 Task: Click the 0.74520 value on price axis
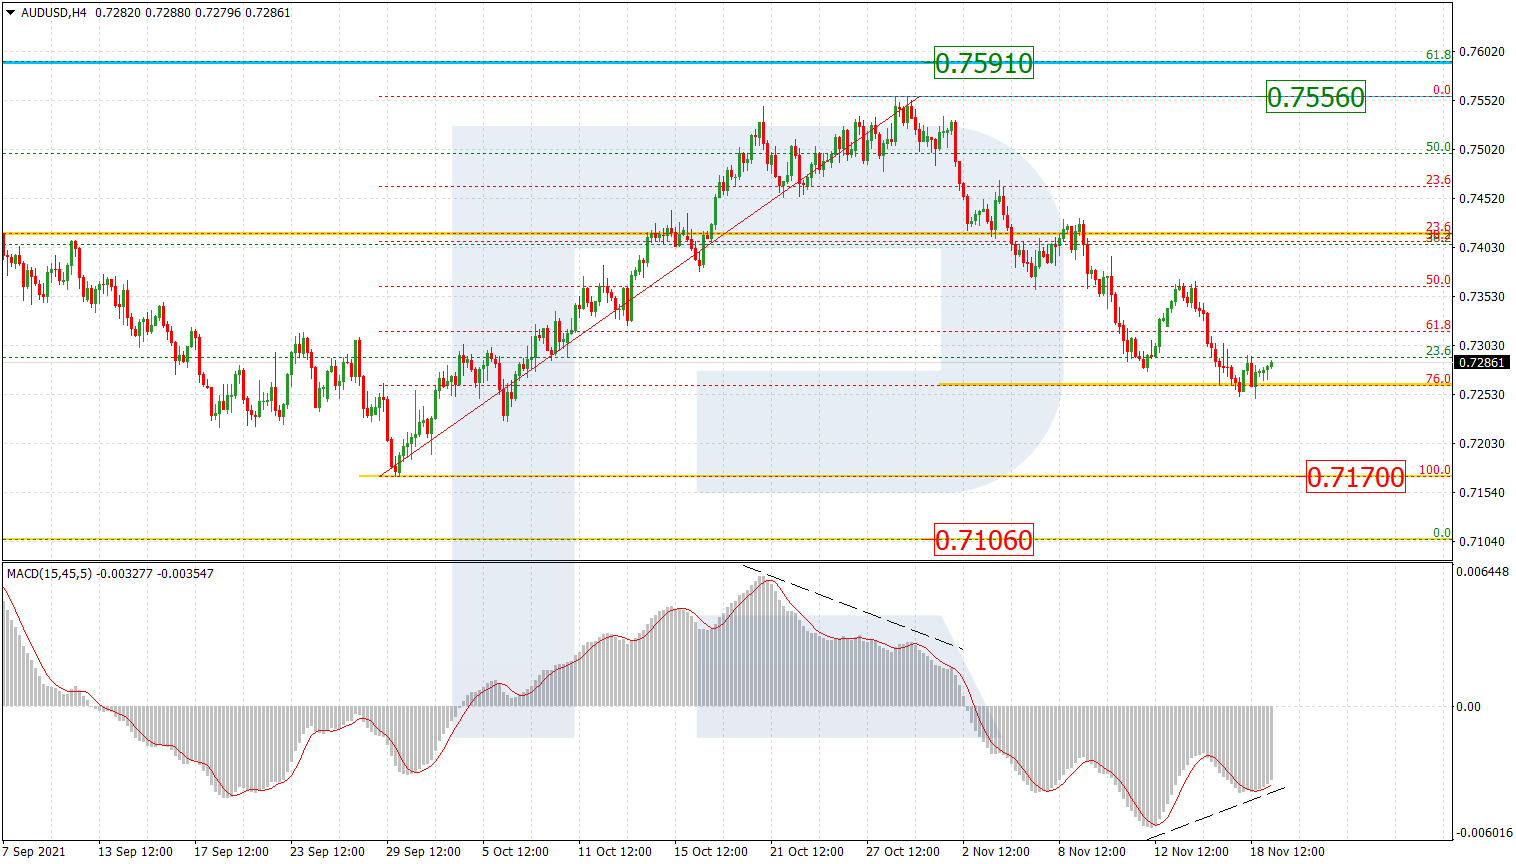[x=1482, y=199]
